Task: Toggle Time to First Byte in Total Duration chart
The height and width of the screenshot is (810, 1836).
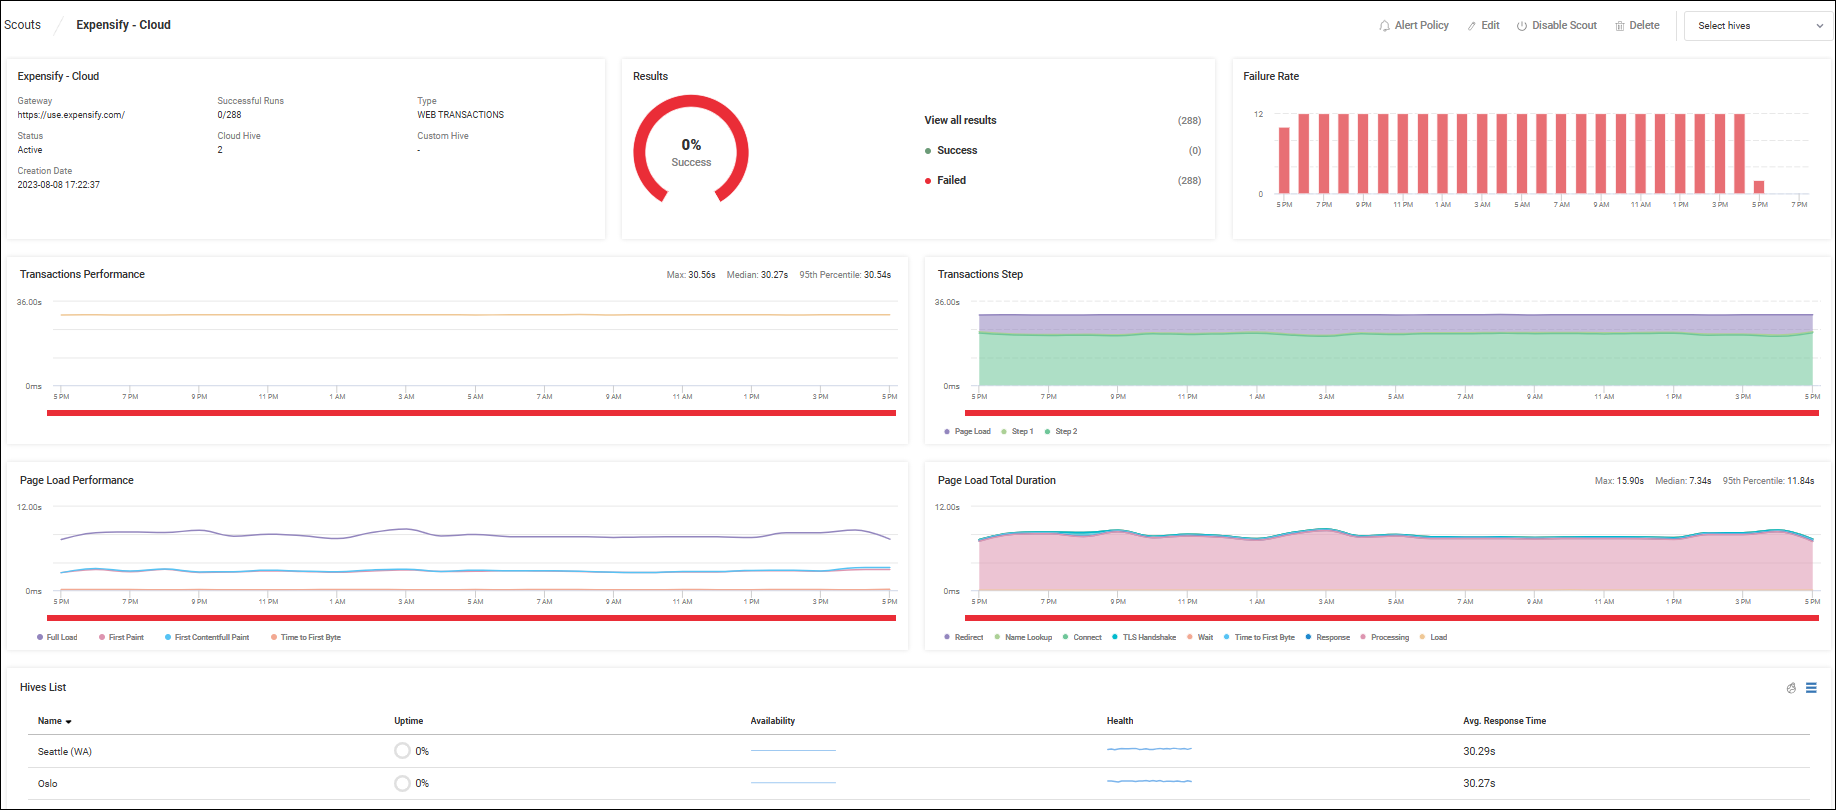Action: pyautogui.click(x=1259, y=637)
